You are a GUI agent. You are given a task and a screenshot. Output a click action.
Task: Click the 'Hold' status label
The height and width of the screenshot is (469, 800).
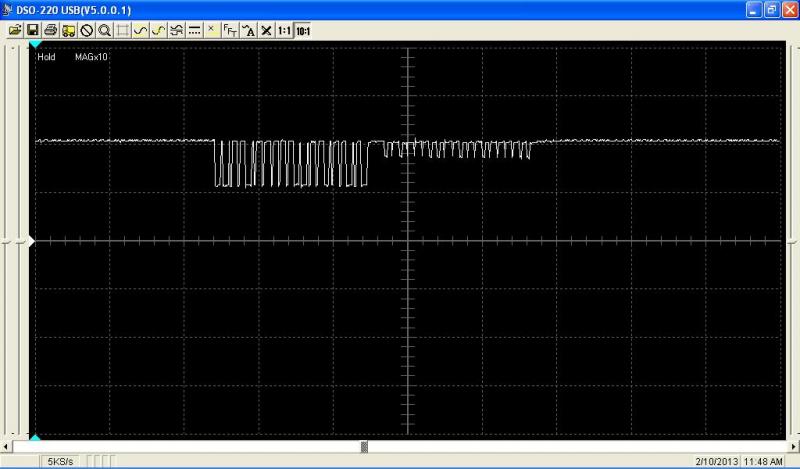[46, 57]
